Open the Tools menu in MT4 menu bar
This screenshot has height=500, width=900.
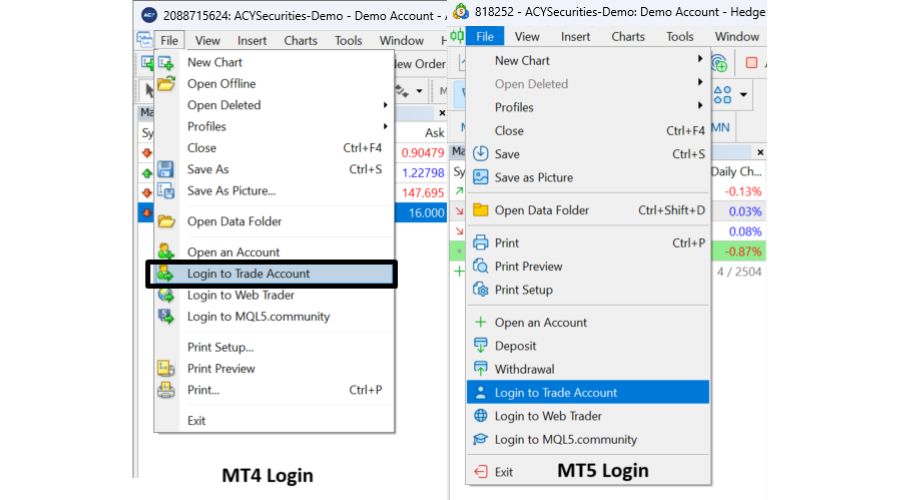[348, 41]
